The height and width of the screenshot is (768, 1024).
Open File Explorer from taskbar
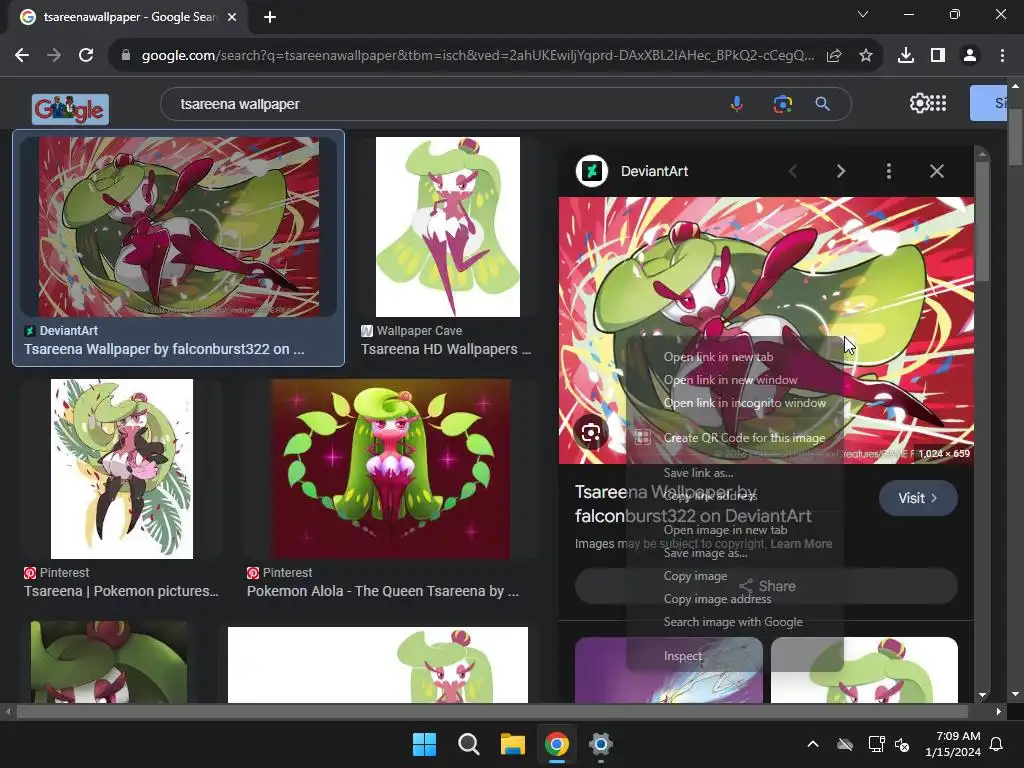[x=513, y=744]
